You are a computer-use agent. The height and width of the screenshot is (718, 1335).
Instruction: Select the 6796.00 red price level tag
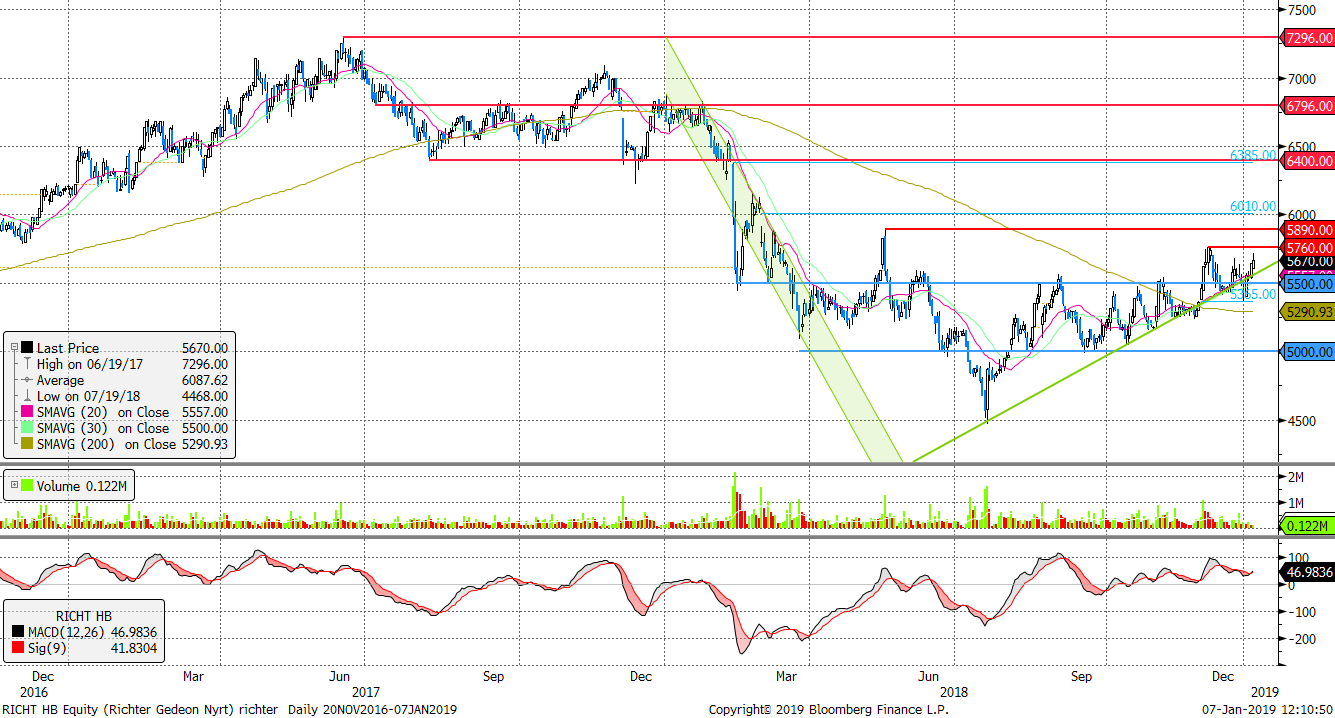pyautogui.click(x=1309, y=105)
